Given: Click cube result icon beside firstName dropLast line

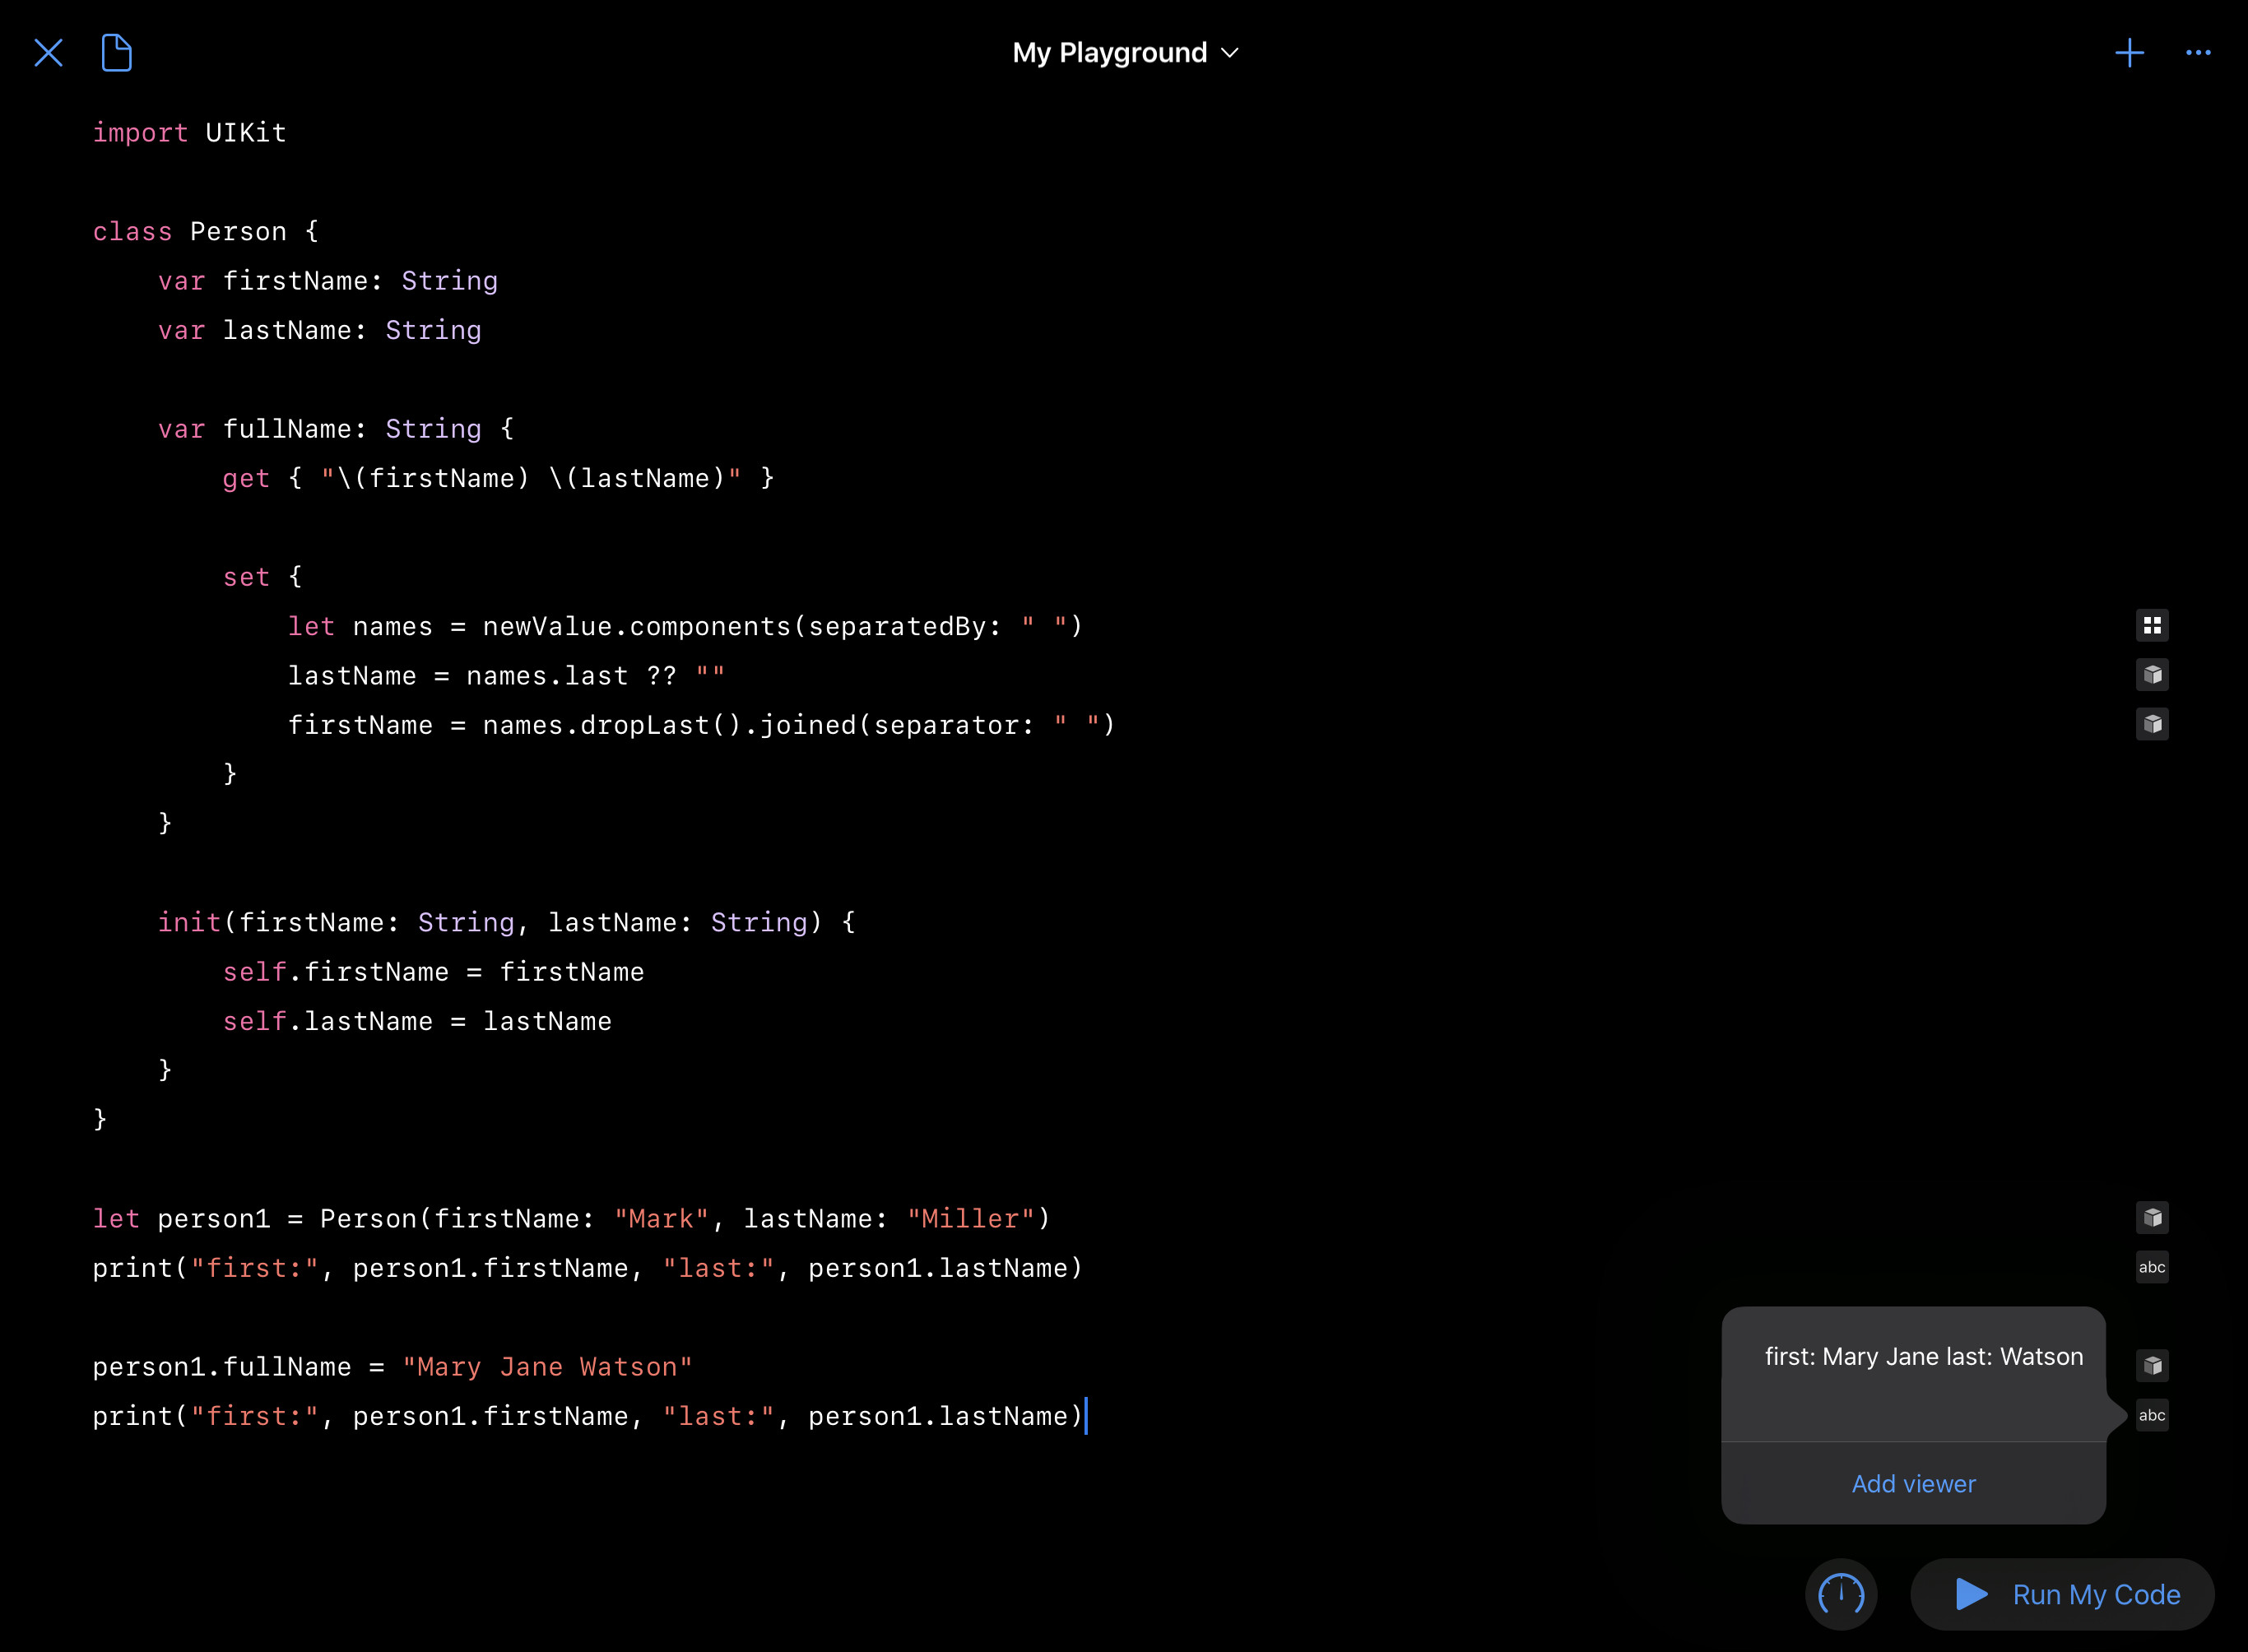Looking at the screenshot, I should [2152, 724].
